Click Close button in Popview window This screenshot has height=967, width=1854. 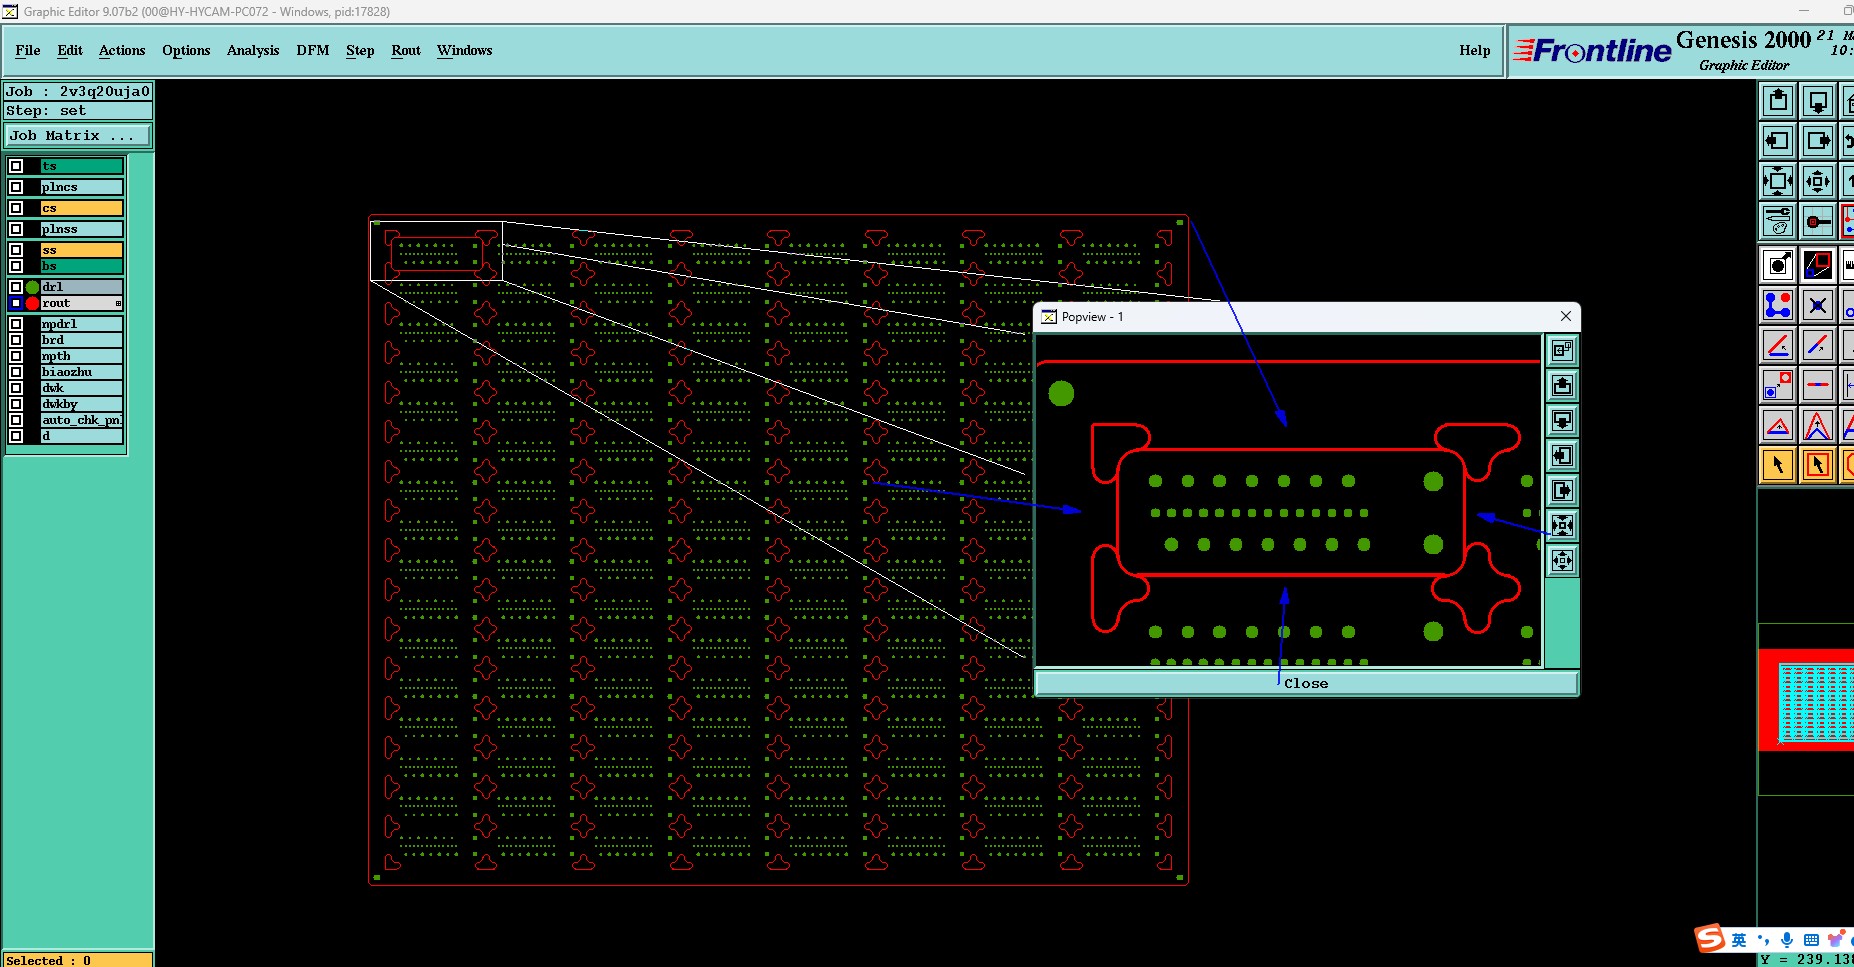(1306, 683)
